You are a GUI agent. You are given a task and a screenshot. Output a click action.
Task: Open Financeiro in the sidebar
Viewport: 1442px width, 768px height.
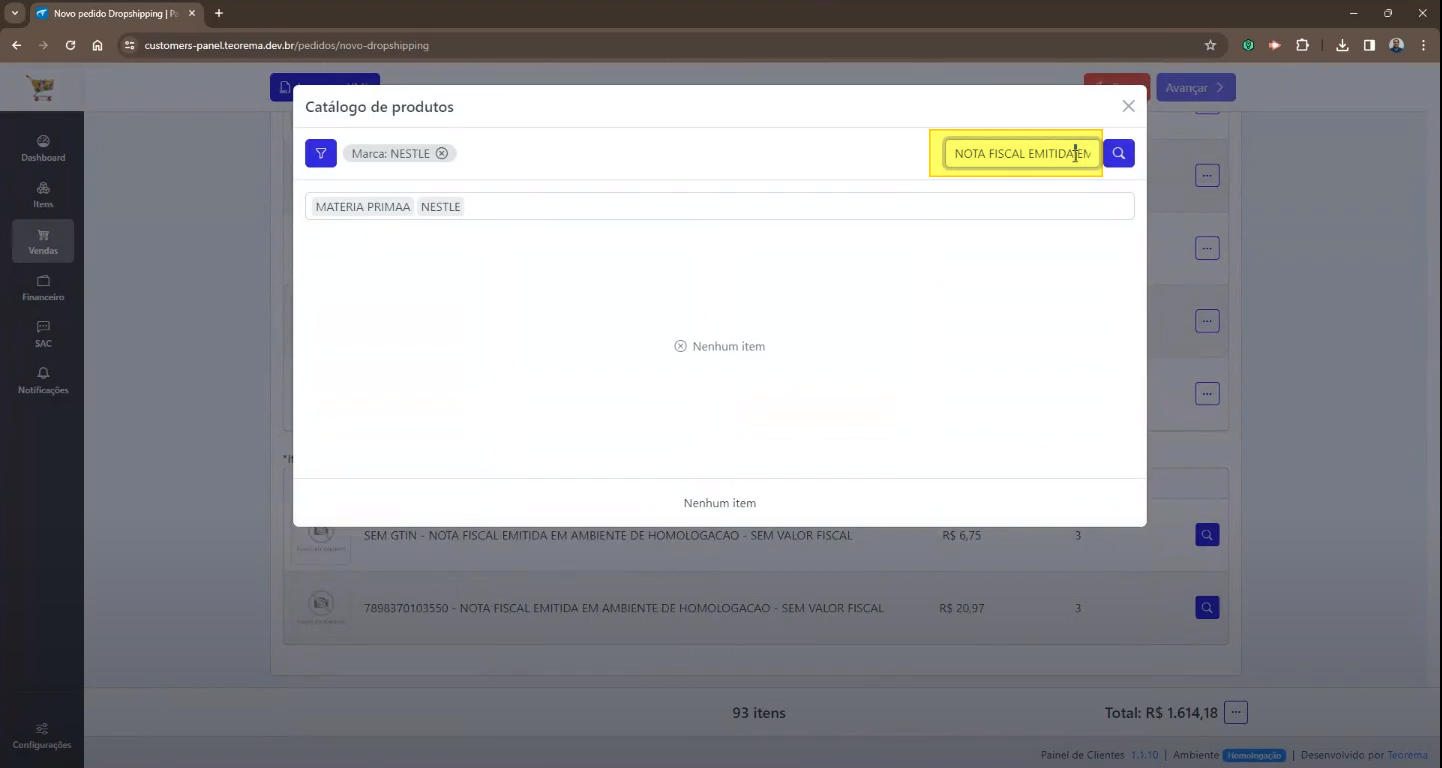(x=43, y=288)
